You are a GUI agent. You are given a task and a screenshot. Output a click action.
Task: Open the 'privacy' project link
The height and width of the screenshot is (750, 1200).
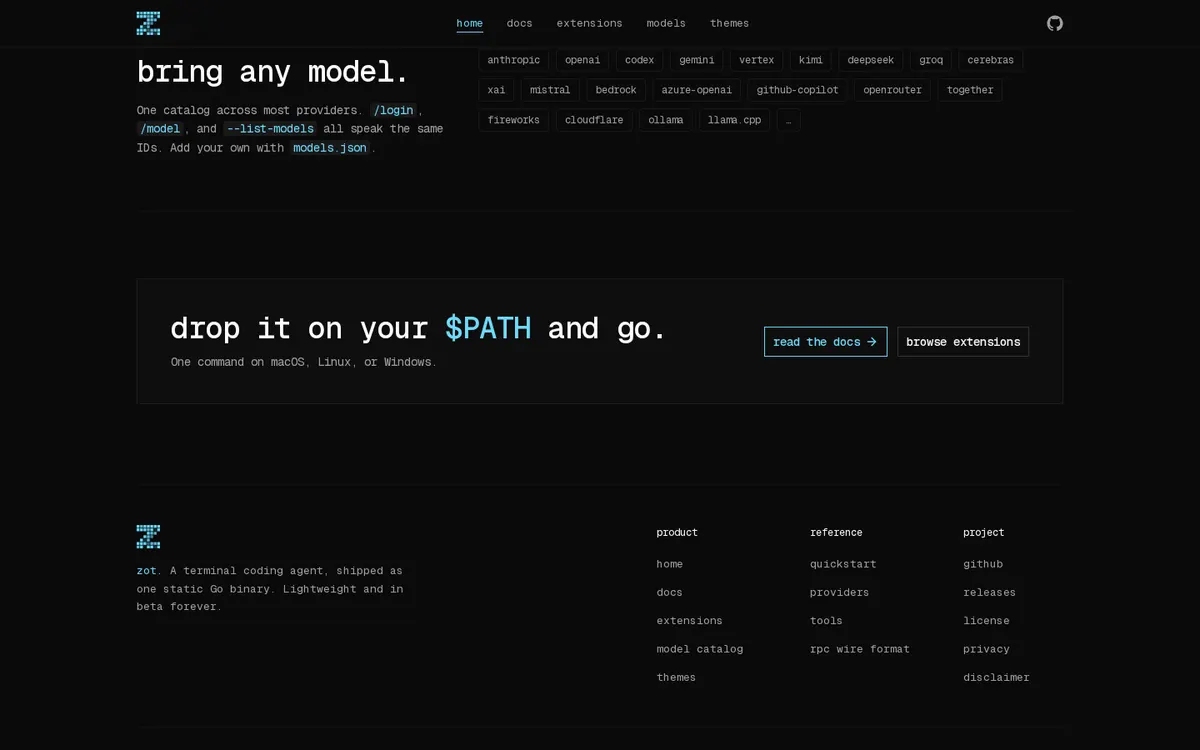pyautogui.click(x=986, y=649)
